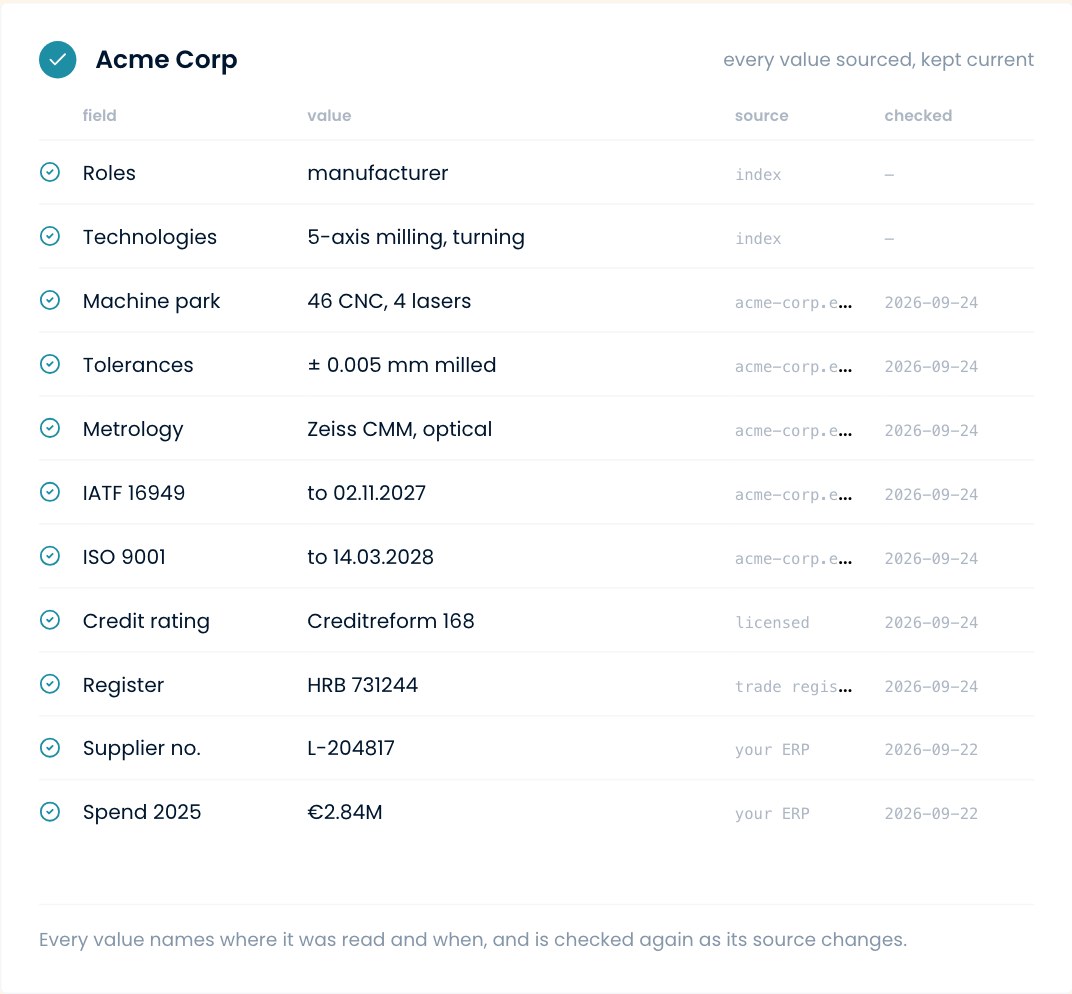1072x994 pixels.
Task: Click the 'licensed' source for Credit rating
Action: (x=773, y=623)
